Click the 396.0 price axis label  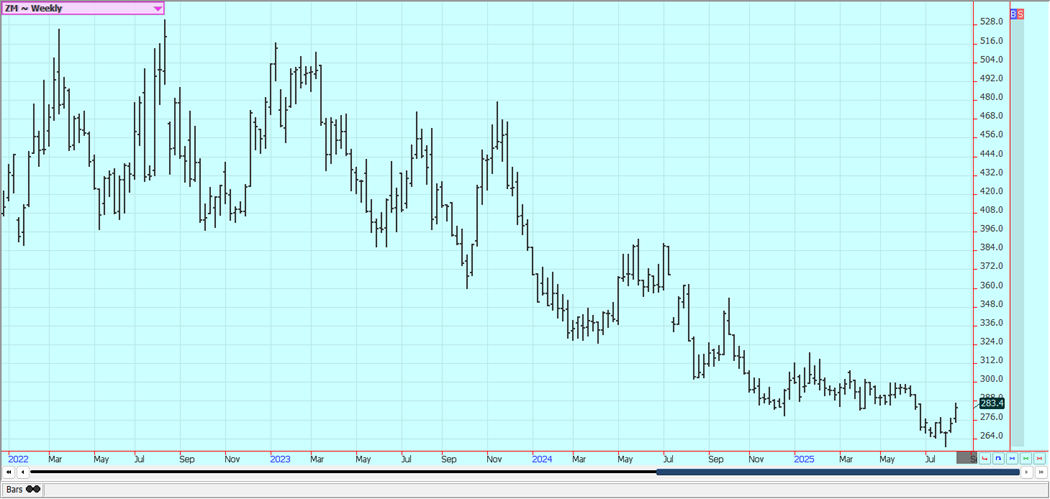(992, 229)
